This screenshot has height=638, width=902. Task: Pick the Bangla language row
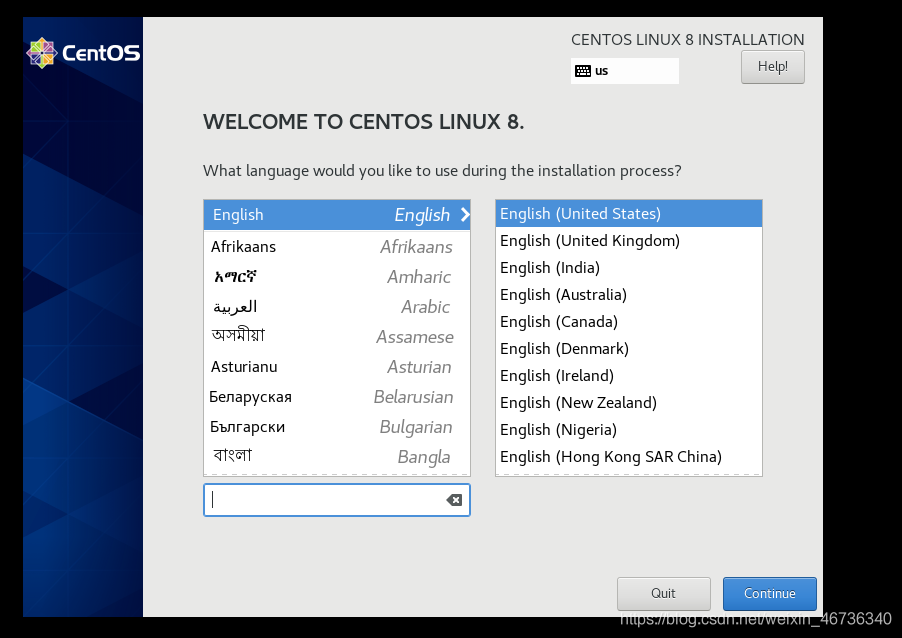(x=337, y=457)
